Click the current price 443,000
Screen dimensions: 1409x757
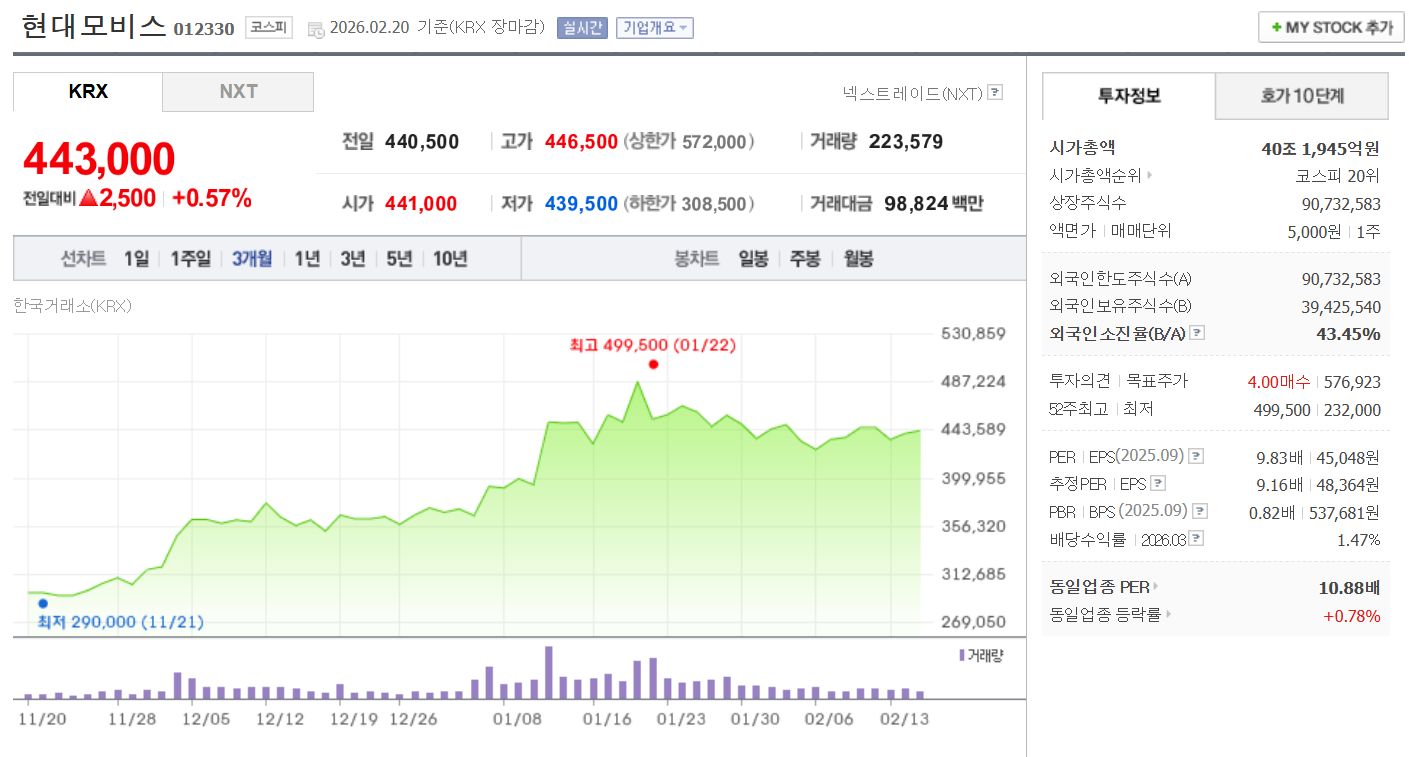click(99, 158)
